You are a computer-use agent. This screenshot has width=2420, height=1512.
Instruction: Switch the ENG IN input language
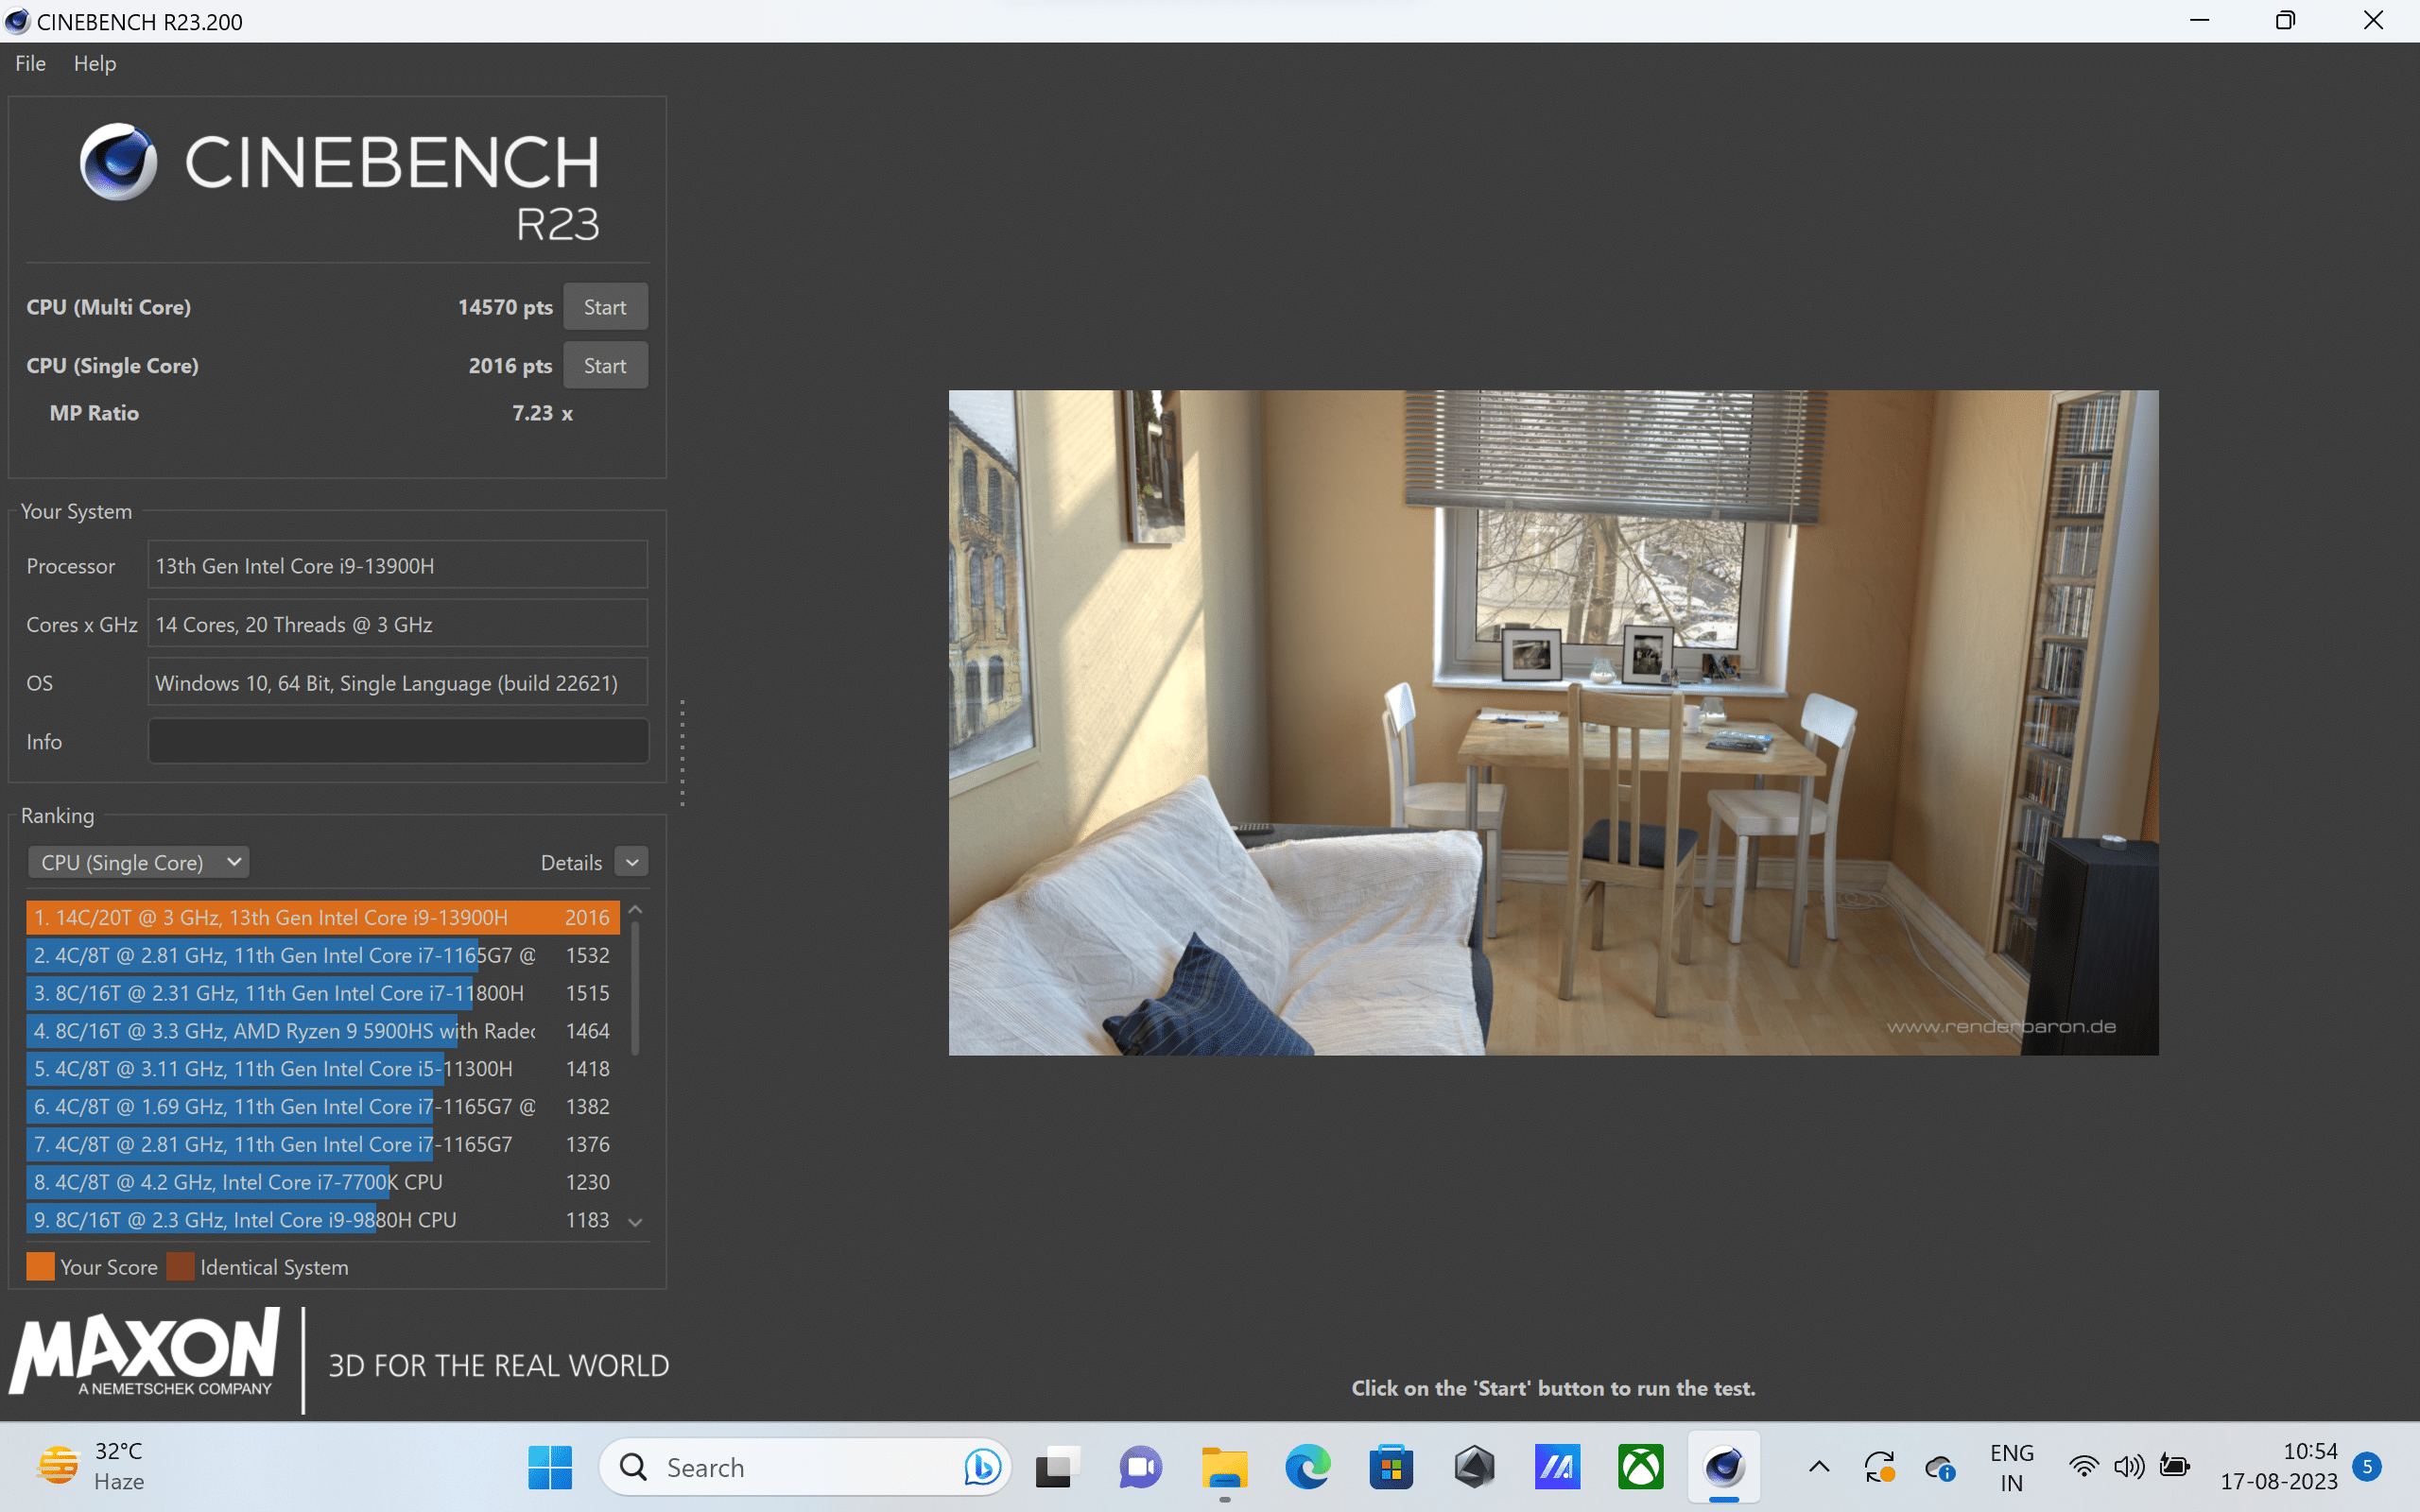click(2012, 1467)
